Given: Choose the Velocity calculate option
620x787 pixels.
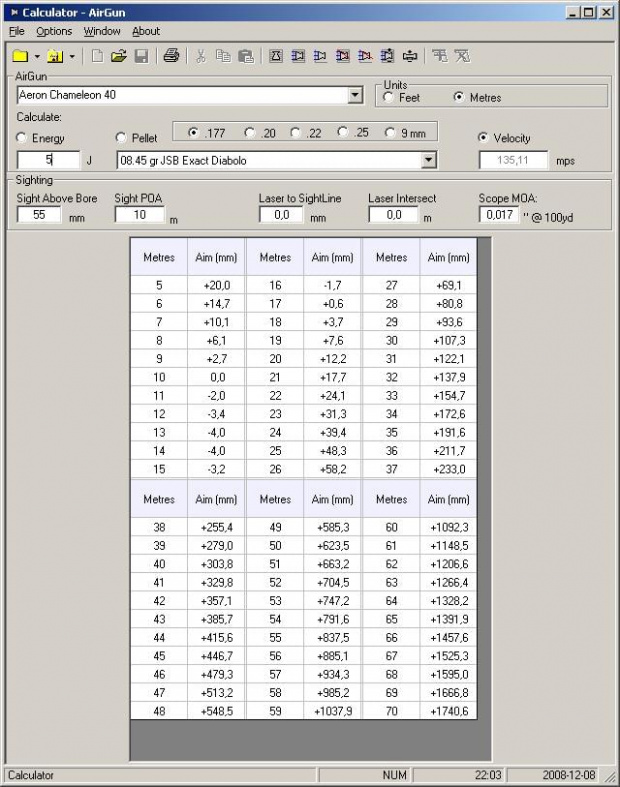Looking at the screenshot, I should click(483, 138).
